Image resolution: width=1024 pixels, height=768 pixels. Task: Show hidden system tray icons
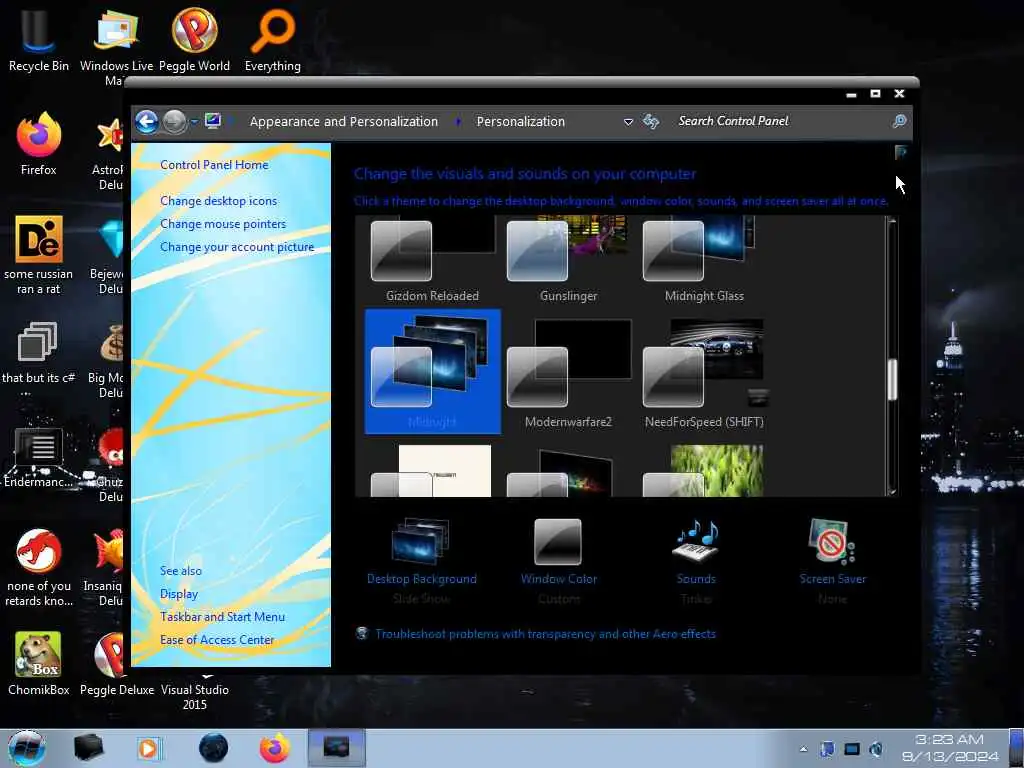803,749
